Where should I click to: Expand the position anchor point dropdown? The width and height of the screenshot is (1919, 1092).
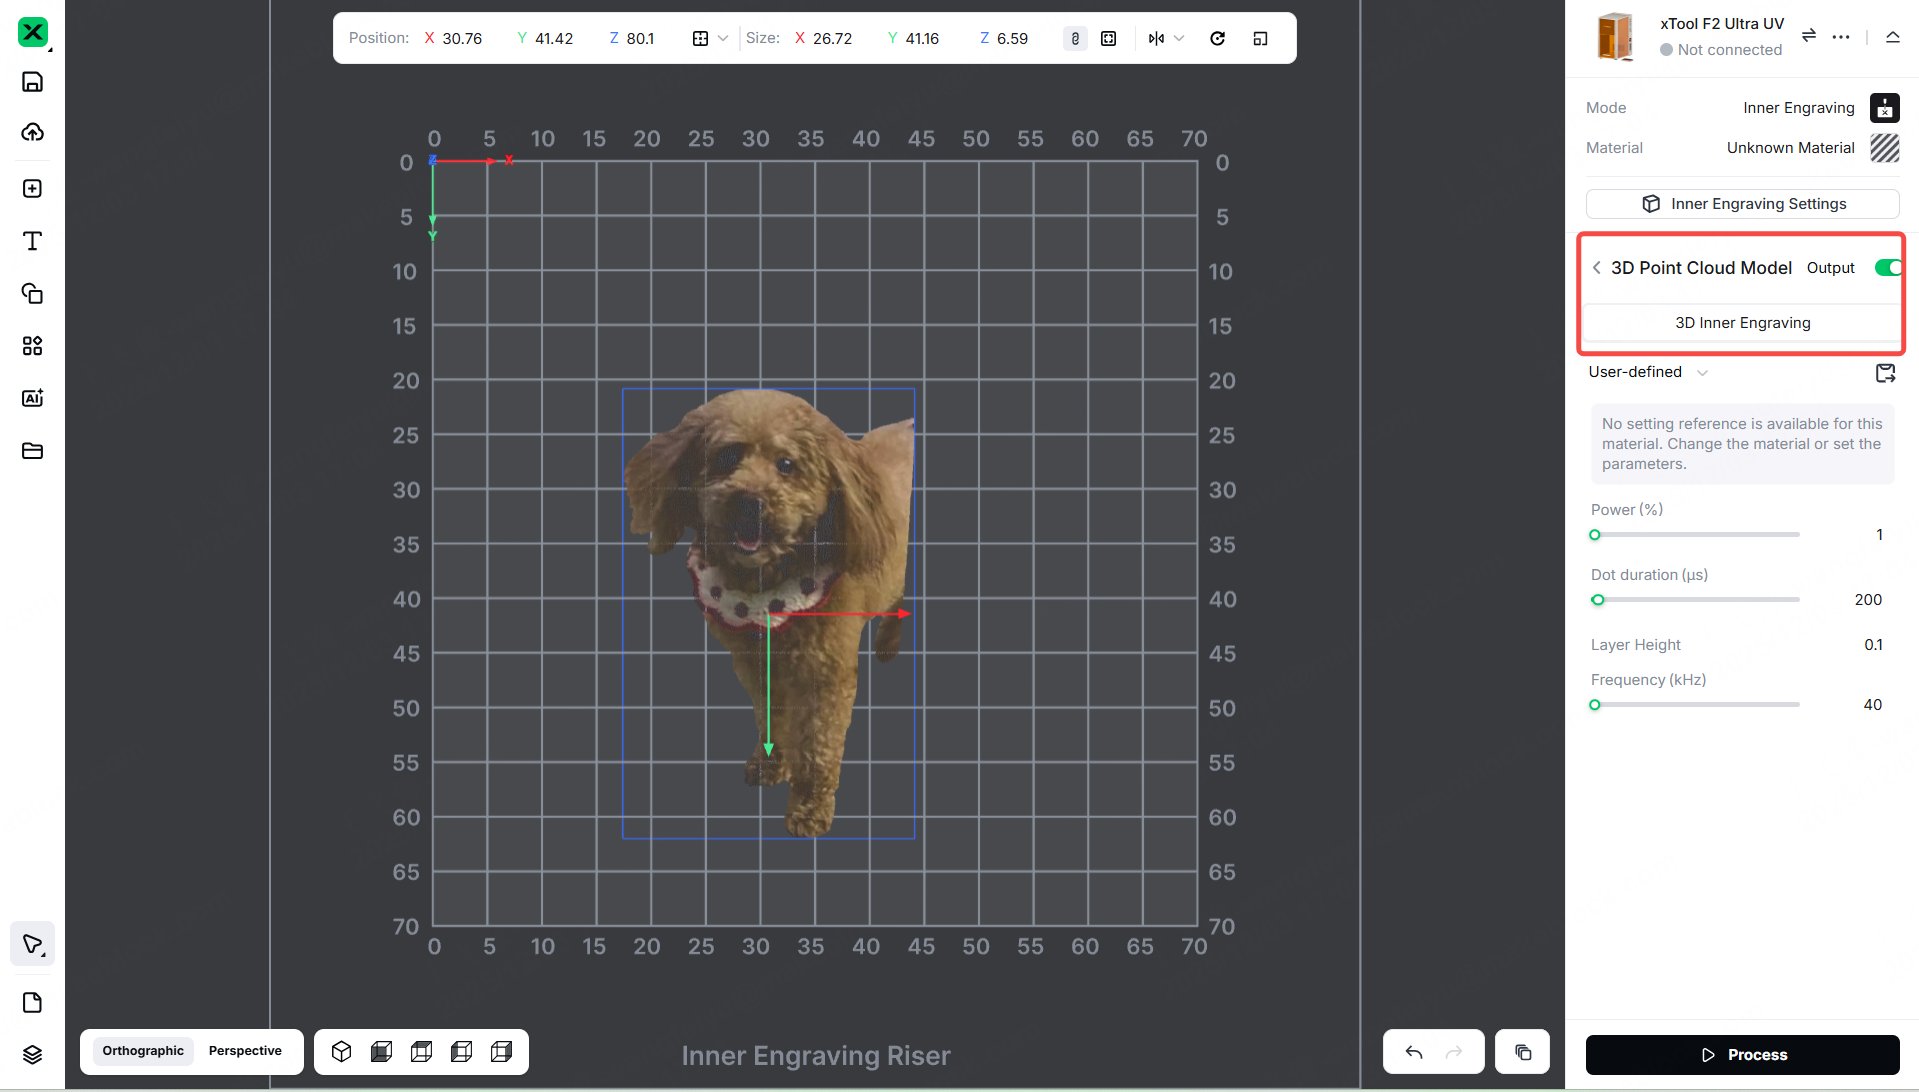coord(722,38)
